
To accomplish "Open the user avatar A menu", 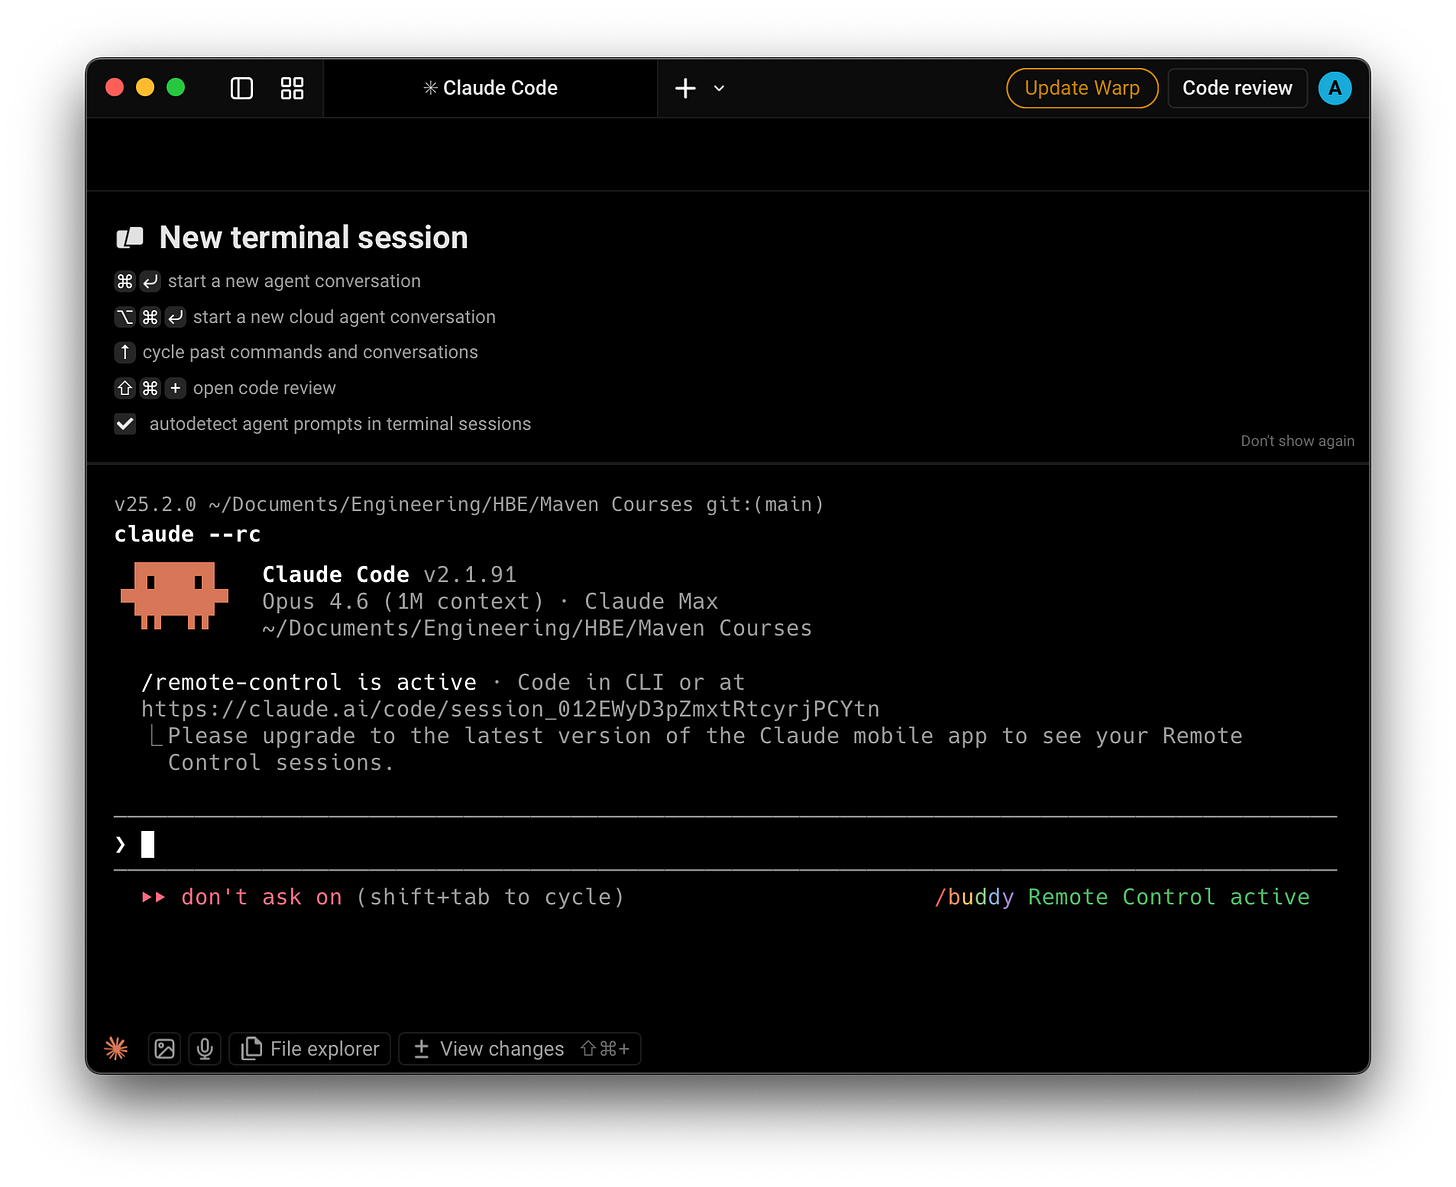I will tap(1335, 88).
